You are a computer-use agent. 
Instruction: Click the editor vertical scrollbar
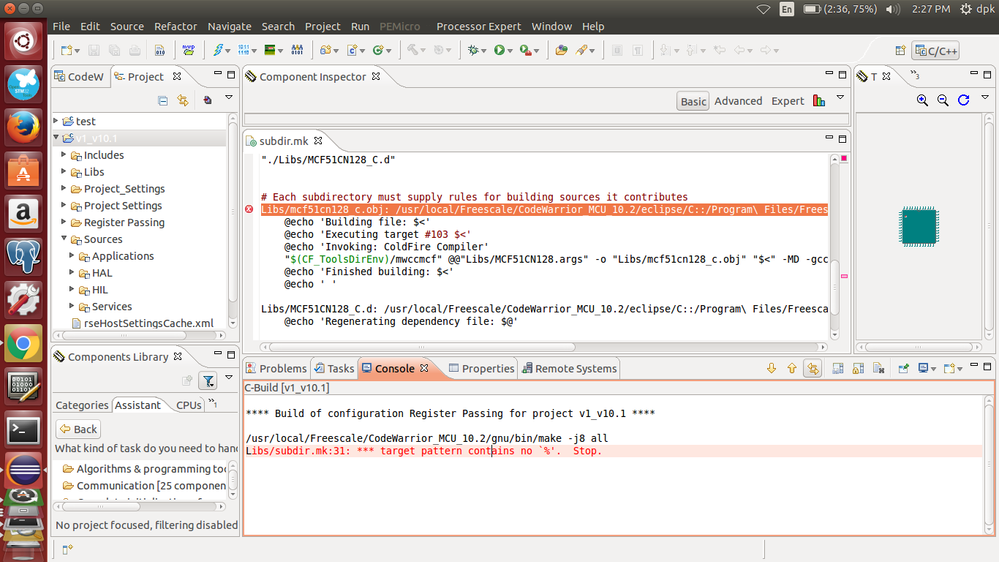[x=835, y=287]
